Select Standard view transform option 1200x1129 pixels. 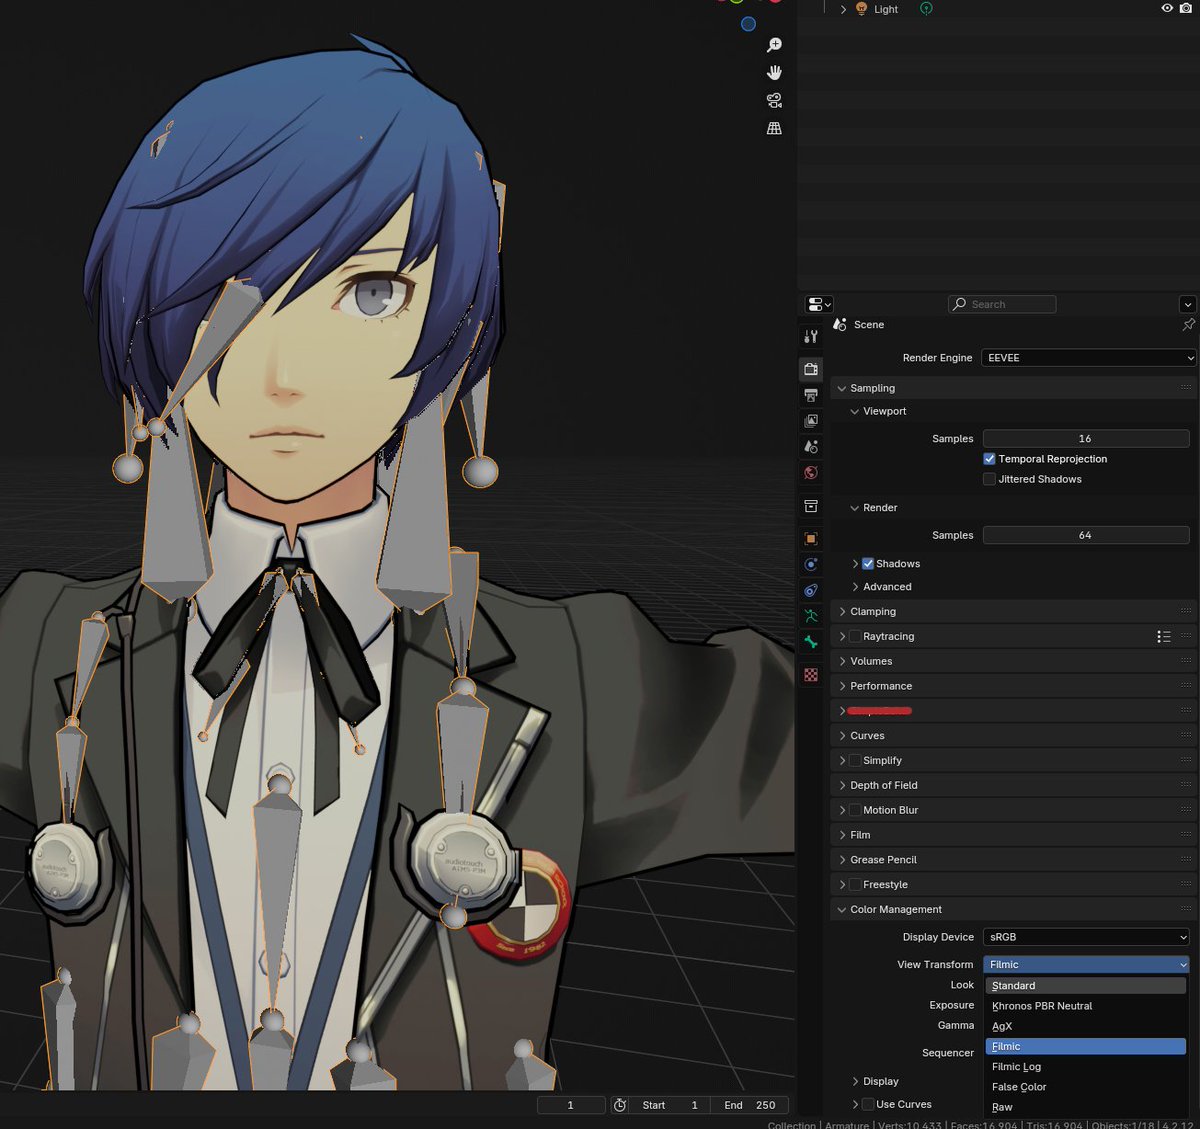[1086, 986]
